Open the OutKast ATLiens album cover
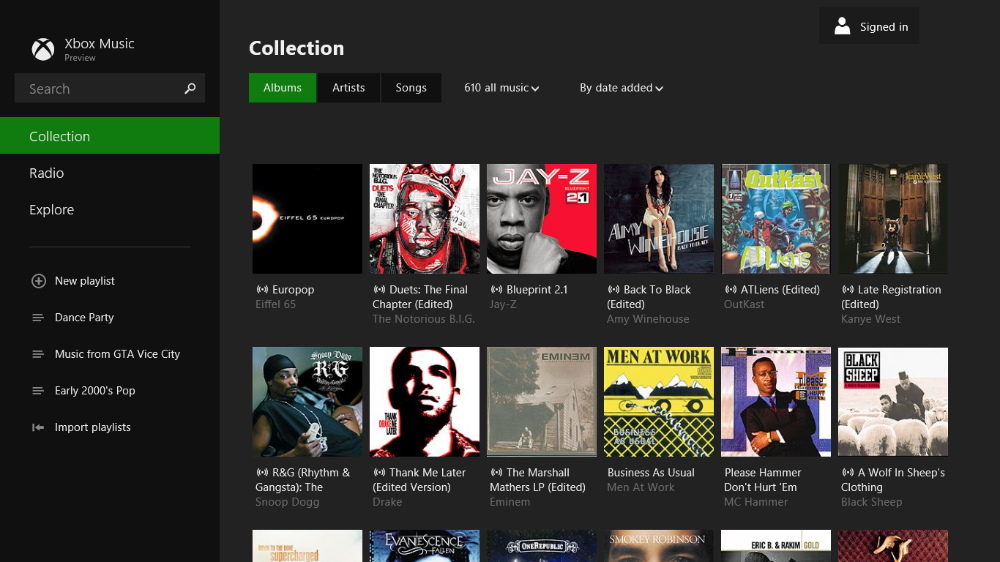Viewport: 1000px width, 562px height. (x=776, y=219)
